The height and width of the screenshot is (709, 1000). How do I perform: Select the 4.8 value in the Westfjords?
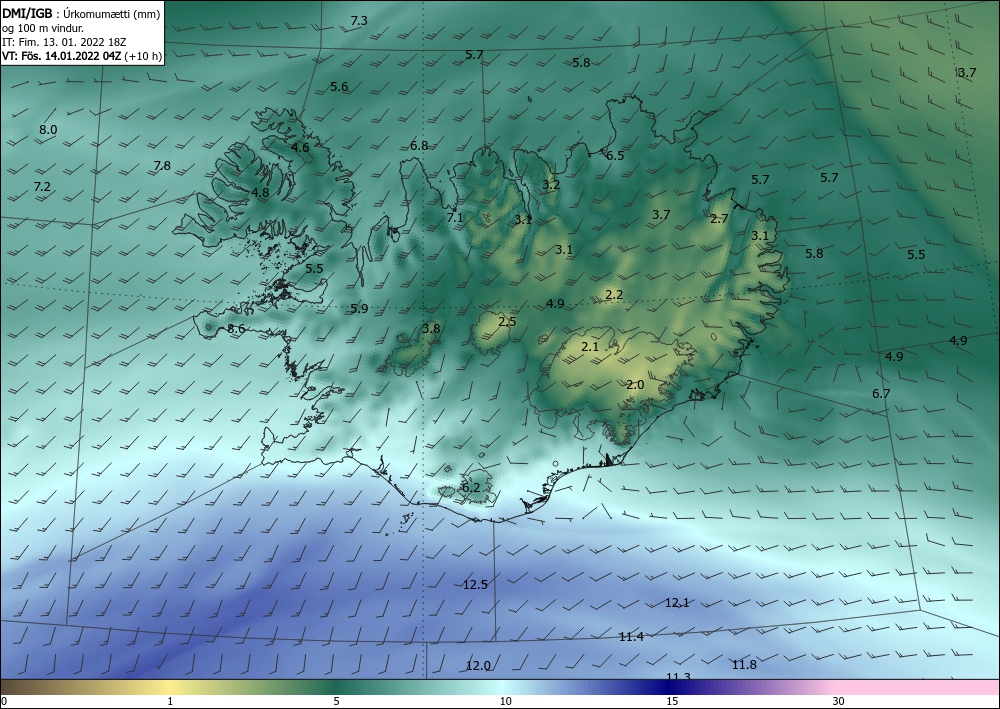260,193
